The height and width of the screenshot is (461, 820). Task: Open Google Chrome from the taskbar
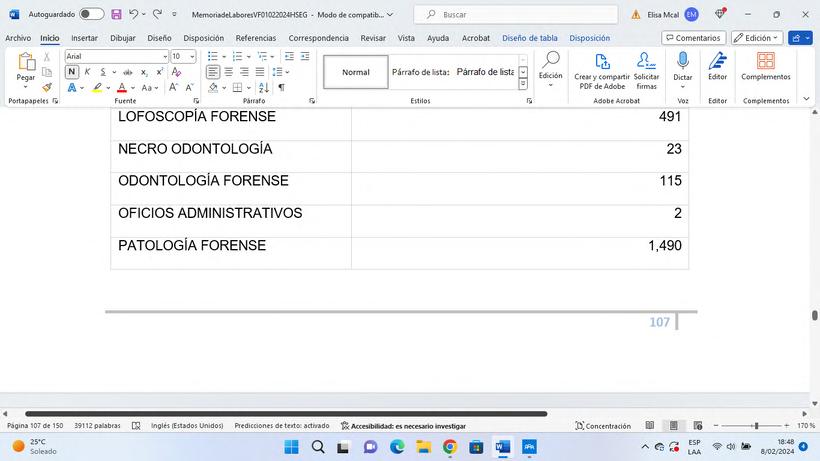pyautogui.click(x=450, y=447)
